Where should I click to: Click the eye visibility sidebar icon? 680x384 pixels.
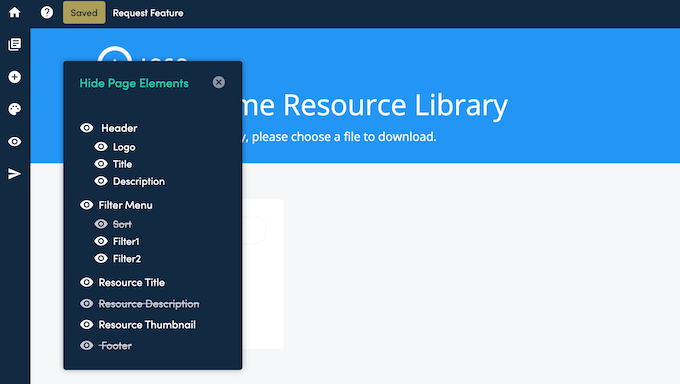[x=14, y=141]
